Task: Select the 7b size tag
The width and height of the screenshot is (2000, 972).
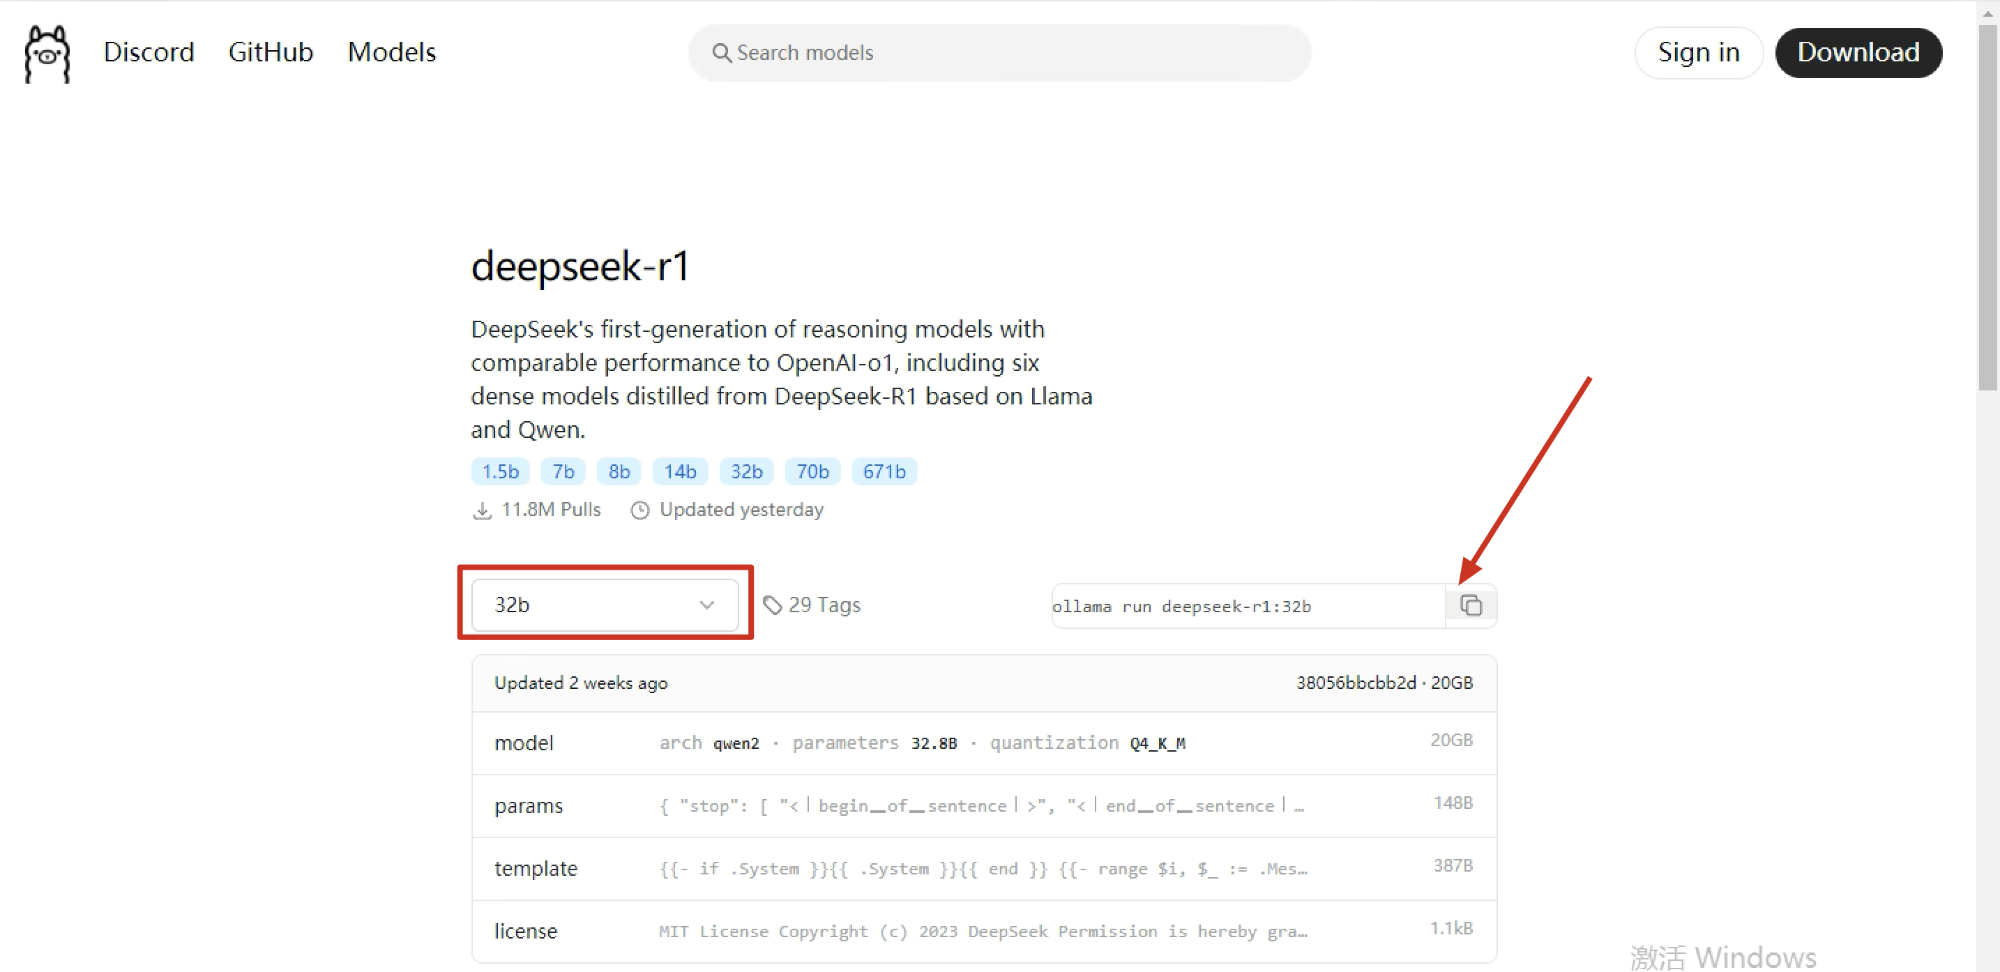Action: pos(563,472)
